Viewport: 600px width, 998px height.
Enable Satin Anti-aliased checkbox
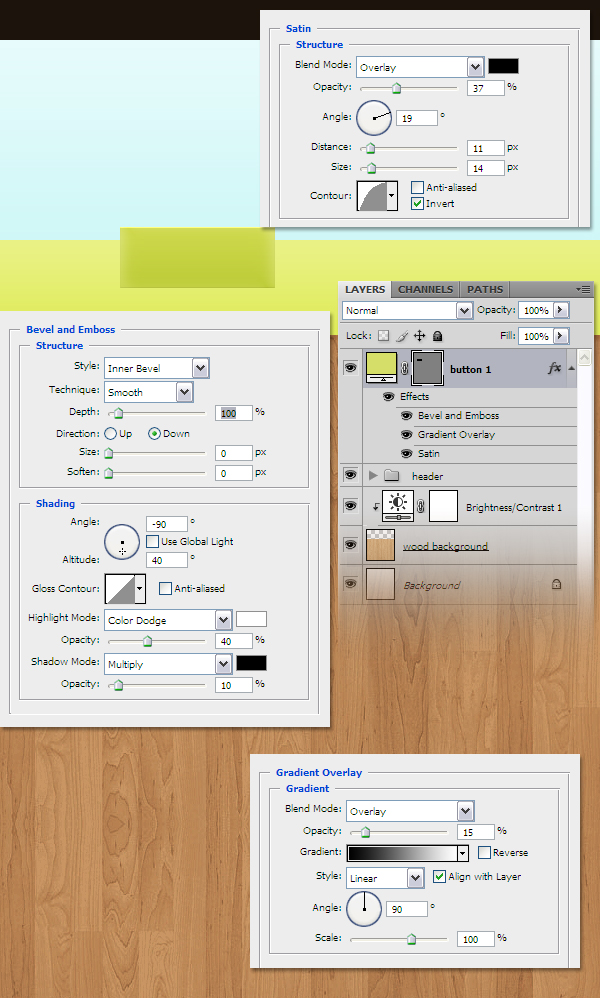click(417, 187)
